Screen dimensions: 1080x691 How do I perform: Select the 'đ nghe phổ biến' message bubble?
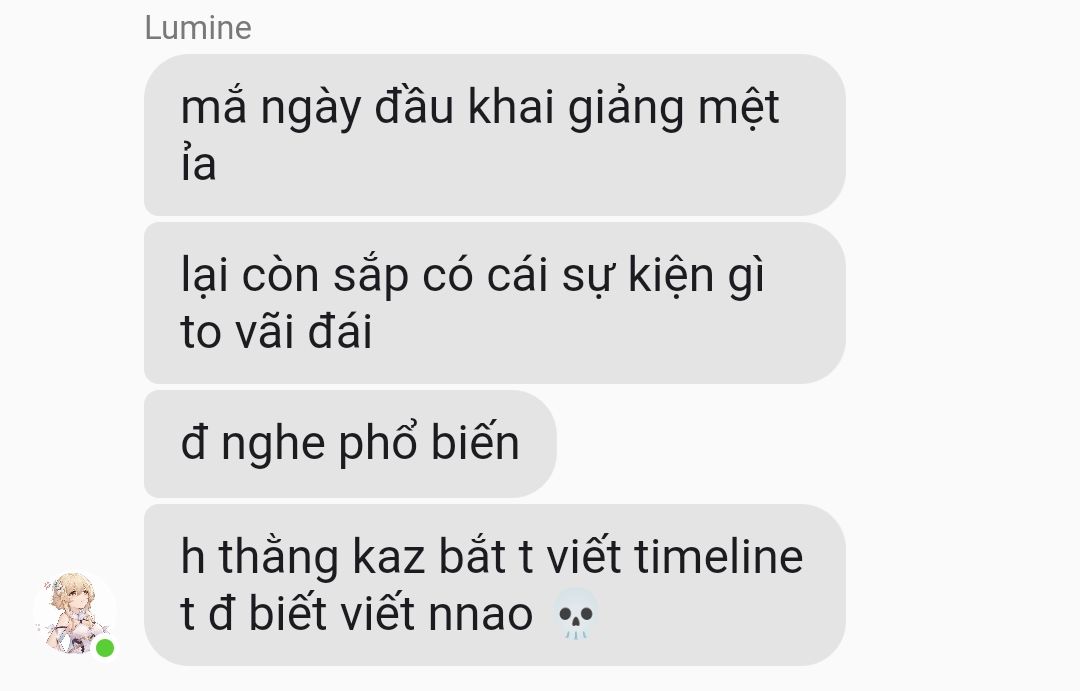coord(350,444)
